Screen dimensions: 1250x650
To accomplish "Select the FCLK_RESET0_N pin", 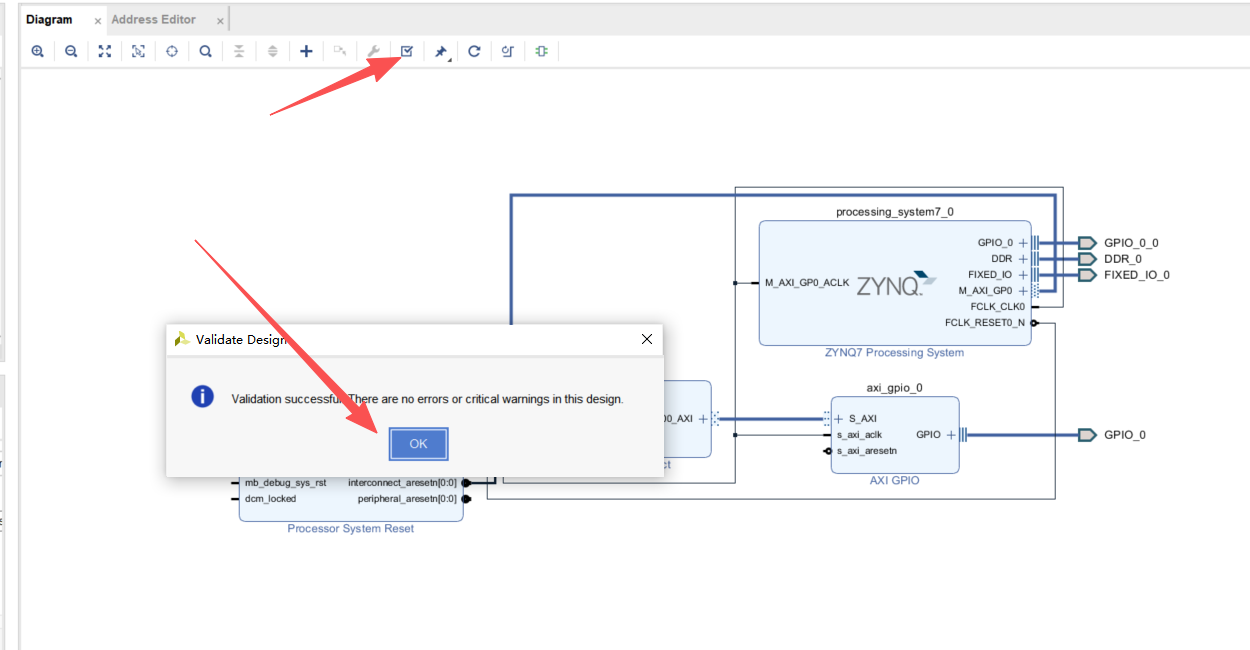I will point(984,323).
